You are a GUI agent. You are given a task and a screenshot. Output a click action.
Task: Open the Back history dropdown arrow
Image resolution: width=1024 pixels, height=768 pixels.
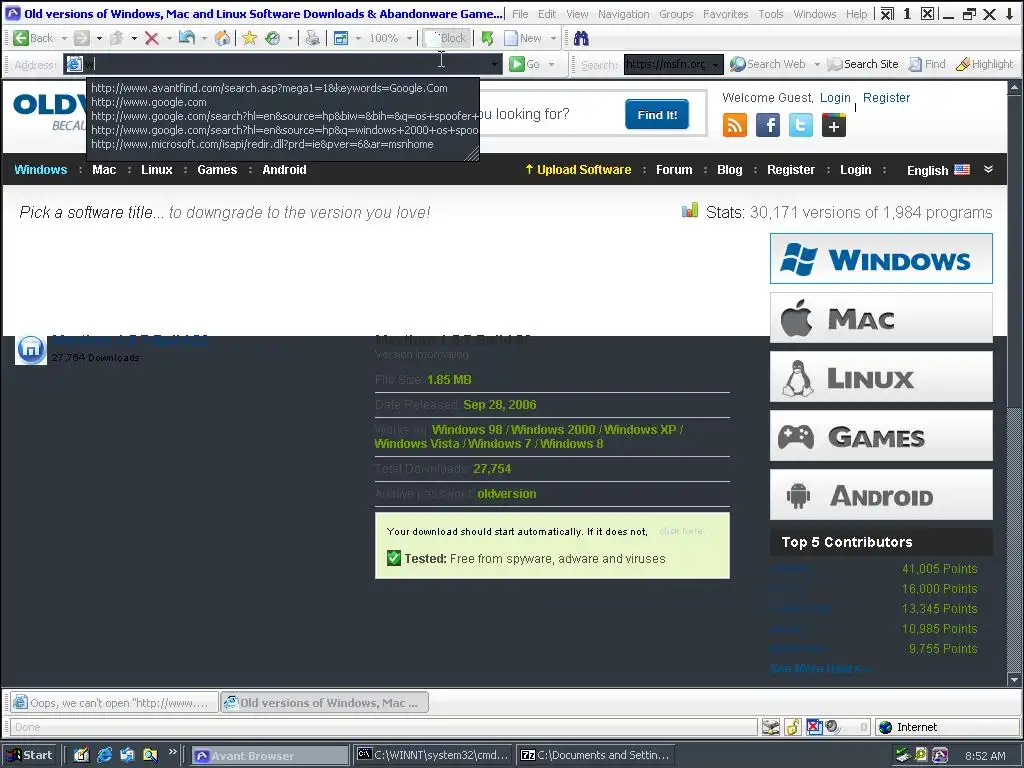[64, 39]
